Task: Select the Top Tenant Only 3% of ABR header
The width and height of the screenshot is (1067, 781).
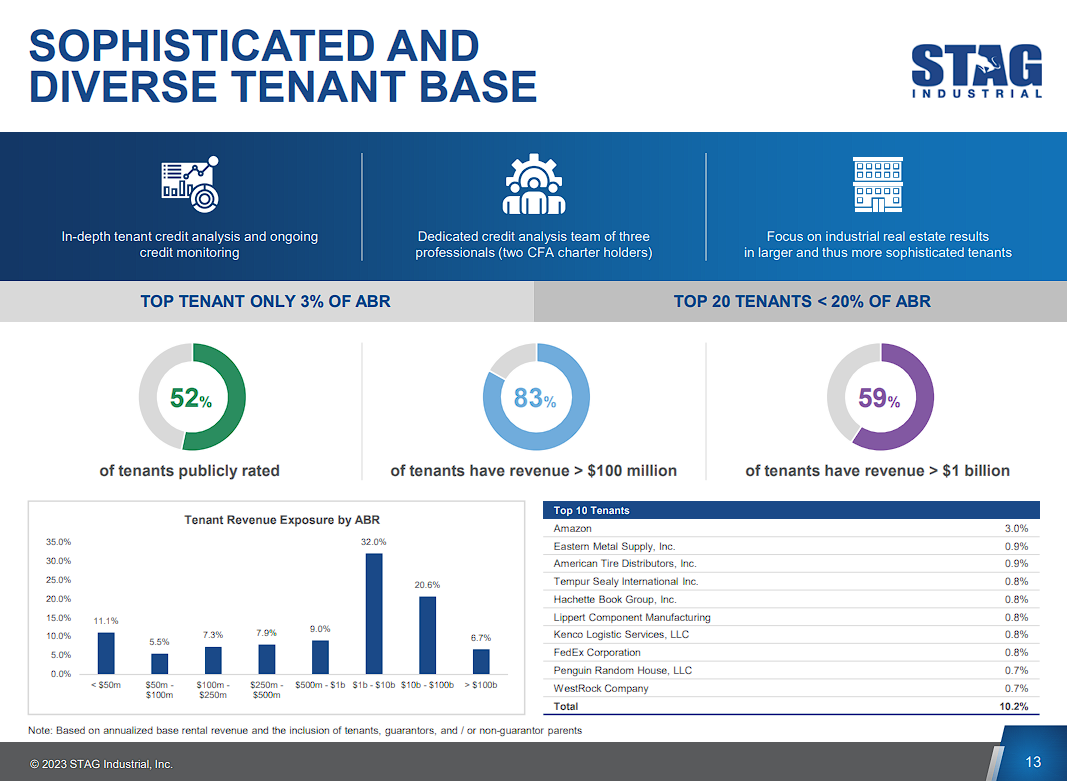Action: [265, 301]
